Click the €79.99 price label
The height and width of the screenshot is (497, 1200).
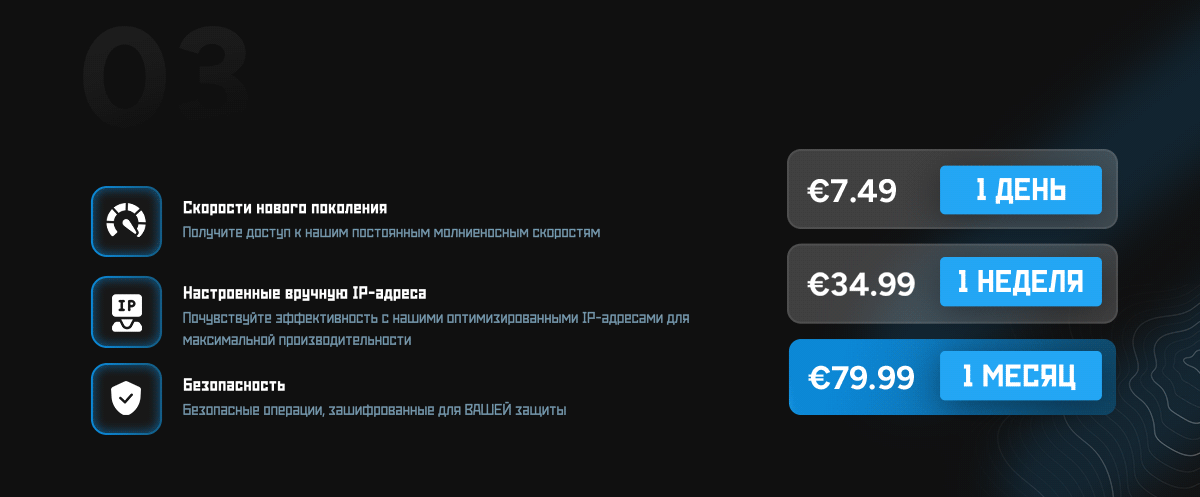click(x=862, y=377)
